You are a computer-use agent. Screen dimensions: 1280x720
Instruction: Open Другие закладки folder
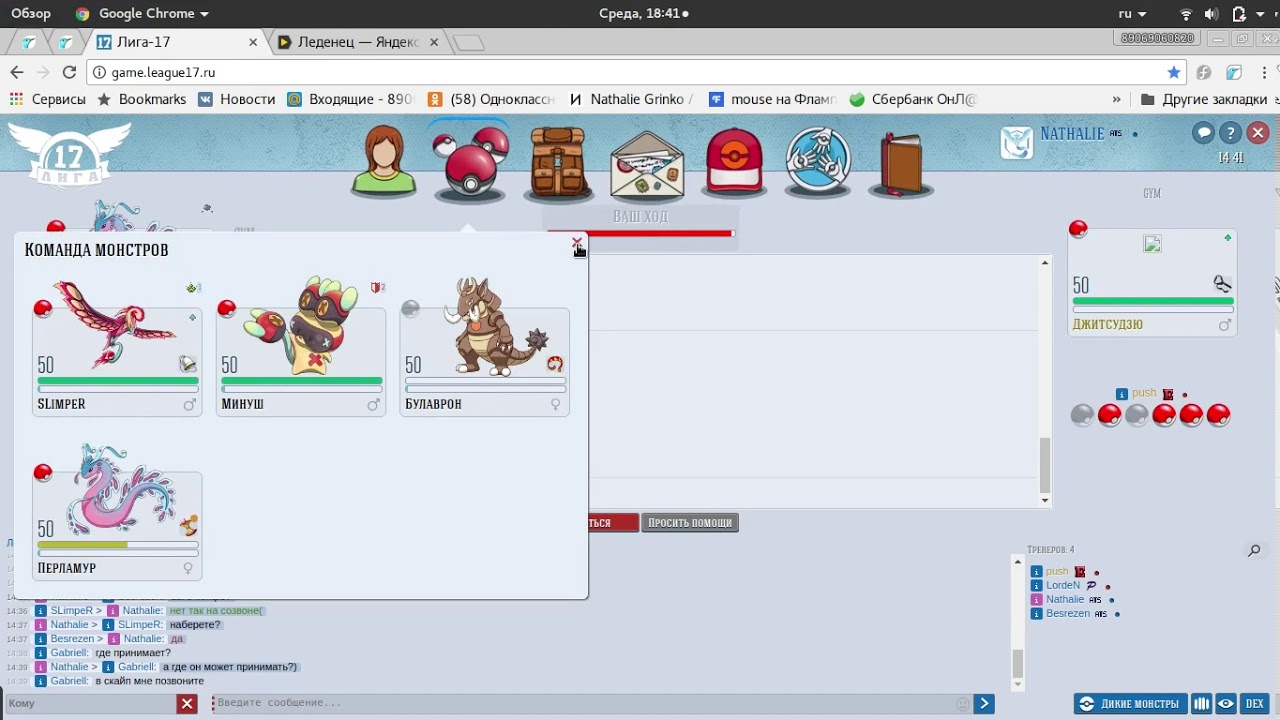(1204, 99)
